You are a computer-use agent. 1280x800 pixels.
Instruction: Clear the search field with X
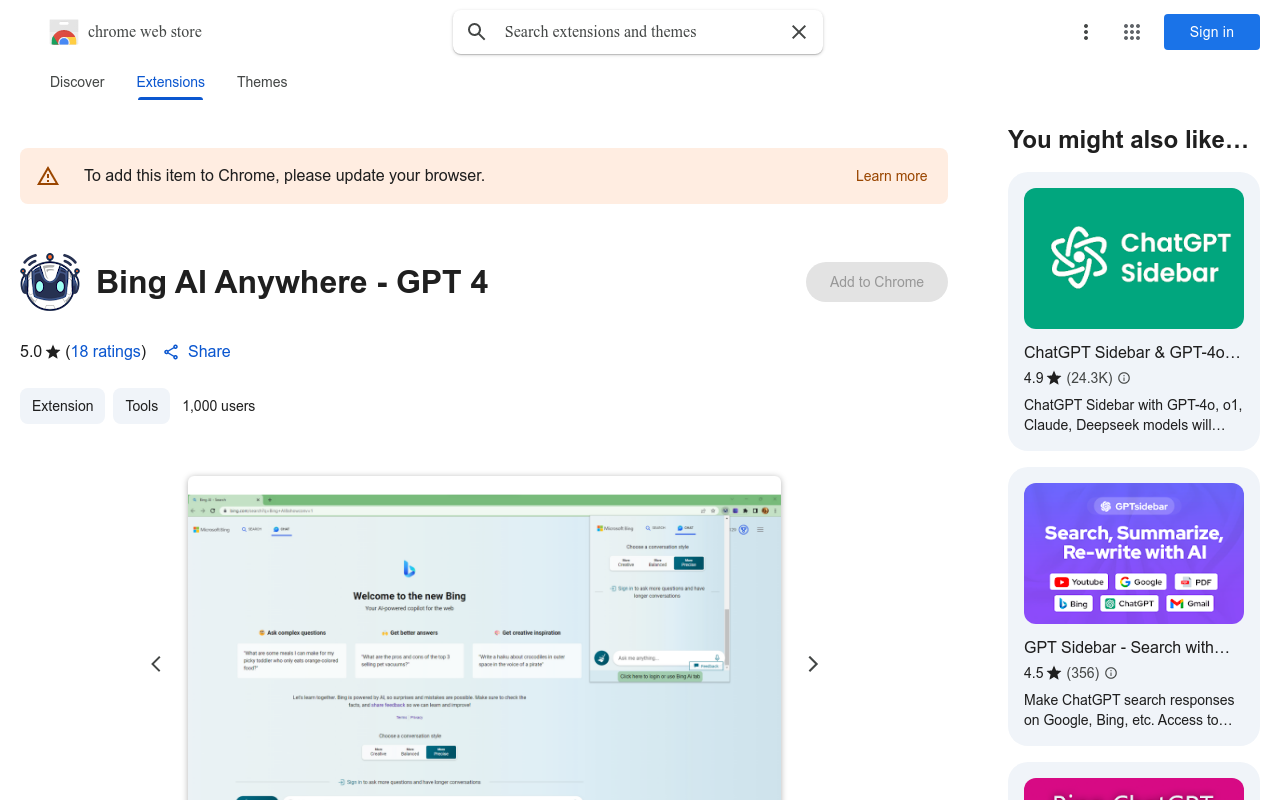799,32
